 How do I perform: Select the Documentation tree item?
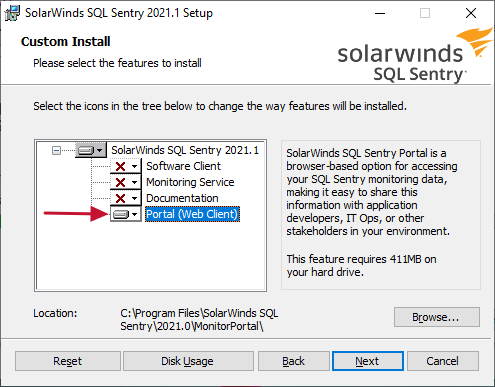[182, 198]
